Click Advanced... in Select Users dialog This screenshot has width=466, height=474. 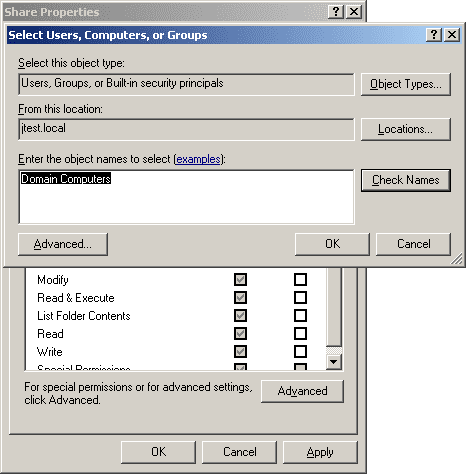point(63,244)
